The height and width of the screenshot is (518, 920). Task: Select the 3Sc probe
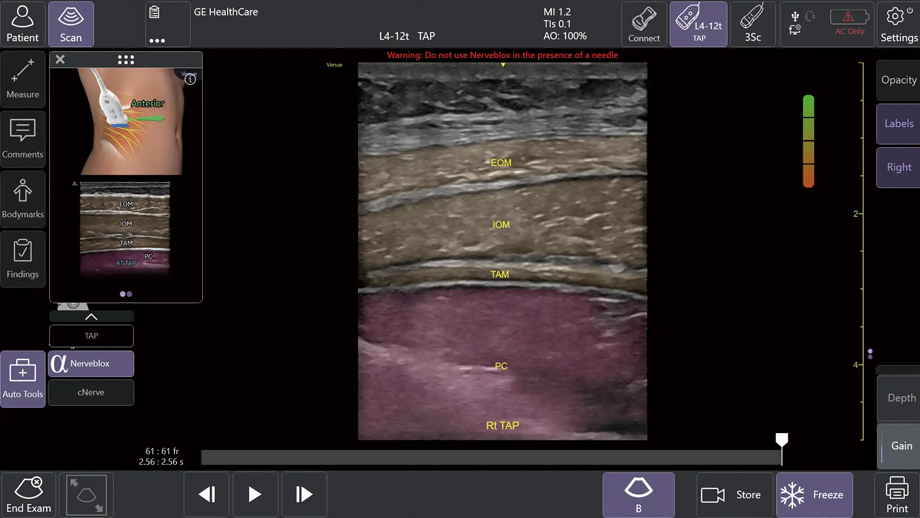point(752,24)
